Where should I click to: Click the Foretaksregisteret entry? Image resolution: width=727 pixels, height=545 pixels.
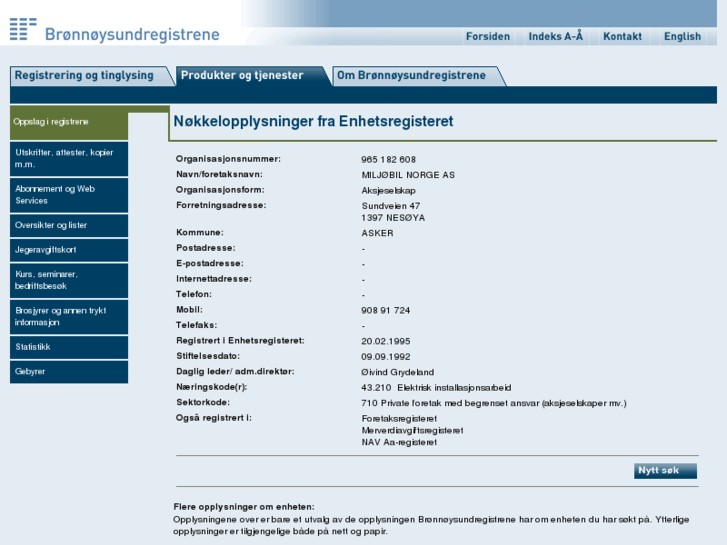(399, 419)
